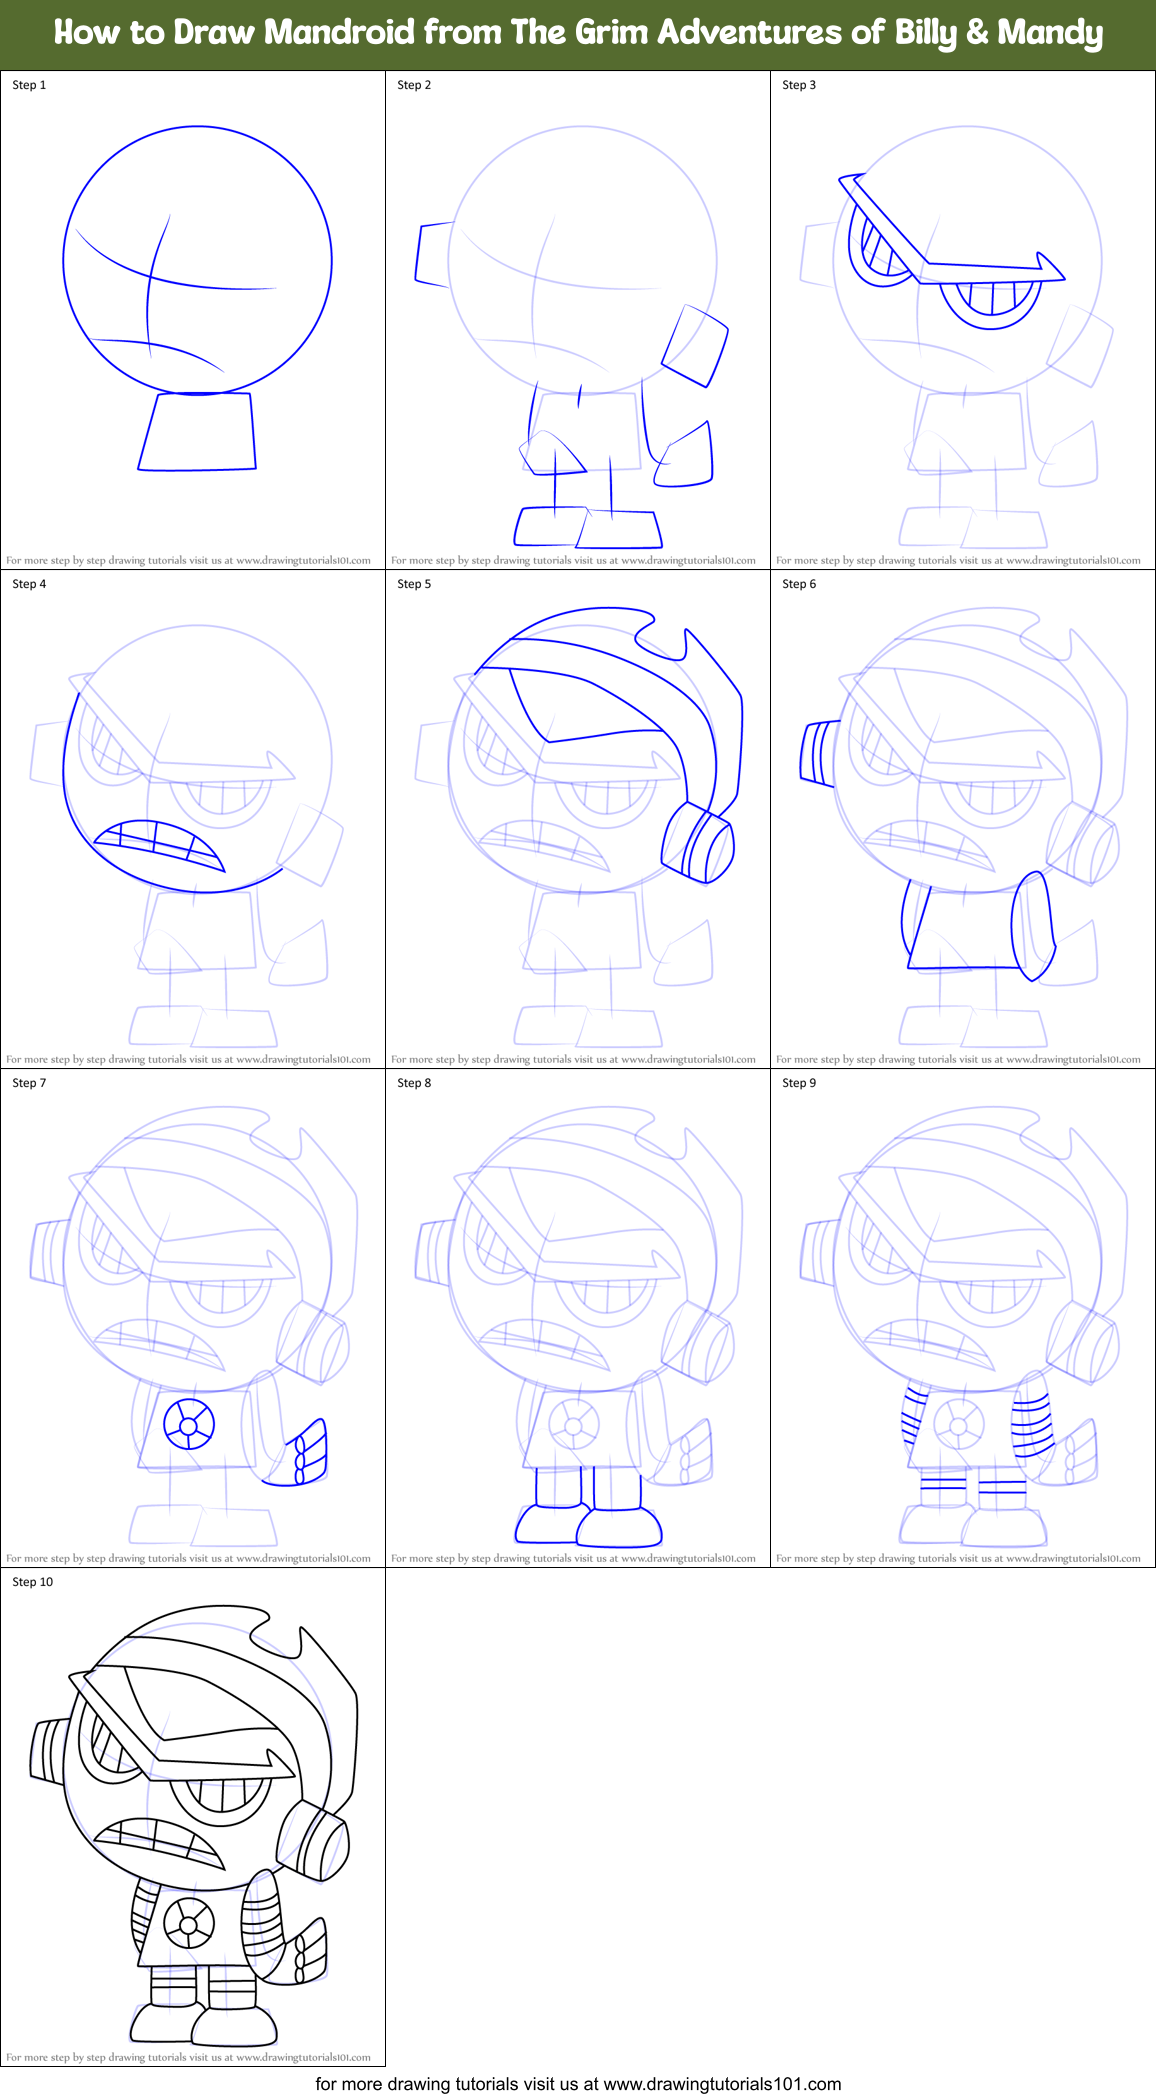
Task: Click the 'Step 4' label
Action: pyautogui.click(x=29, y=584)
